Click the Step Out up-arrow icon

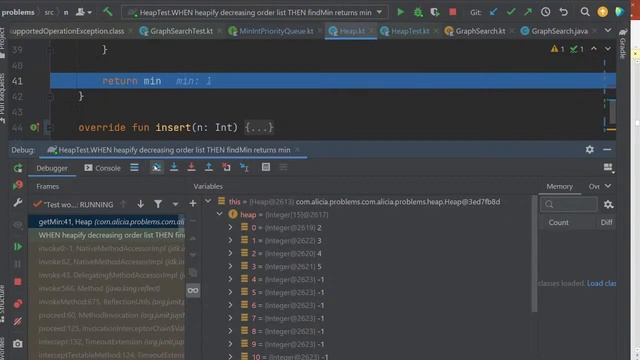(209, 167)
